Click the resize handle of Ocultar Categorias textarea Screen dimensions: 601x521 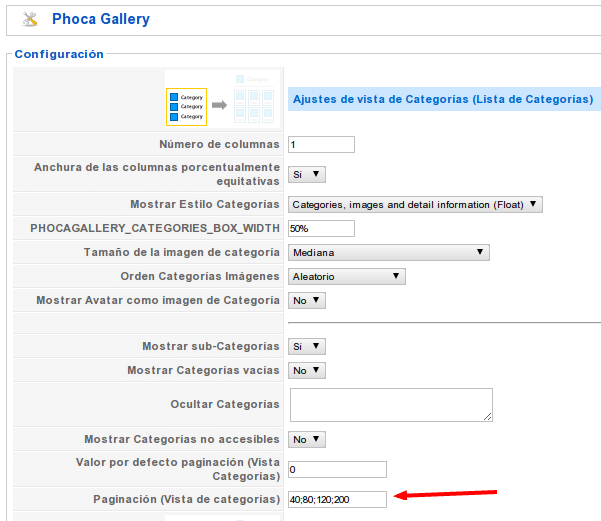pos(488,417)
